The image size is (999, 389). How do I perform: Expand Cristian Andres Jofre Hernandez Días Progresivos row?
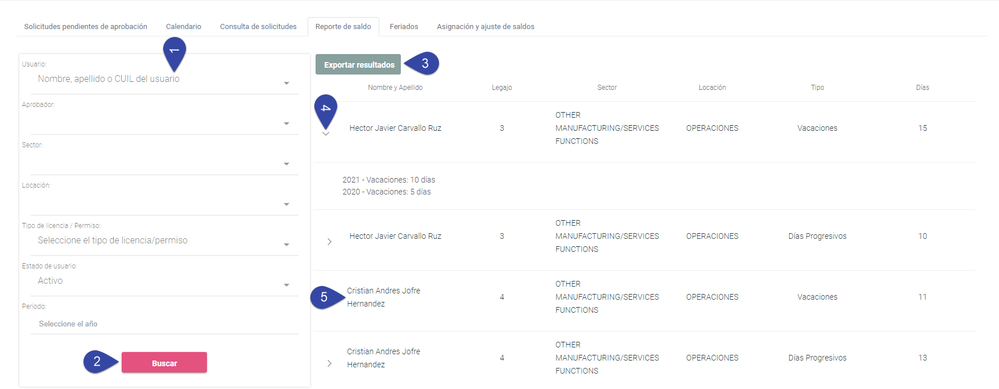click(329, 364)
